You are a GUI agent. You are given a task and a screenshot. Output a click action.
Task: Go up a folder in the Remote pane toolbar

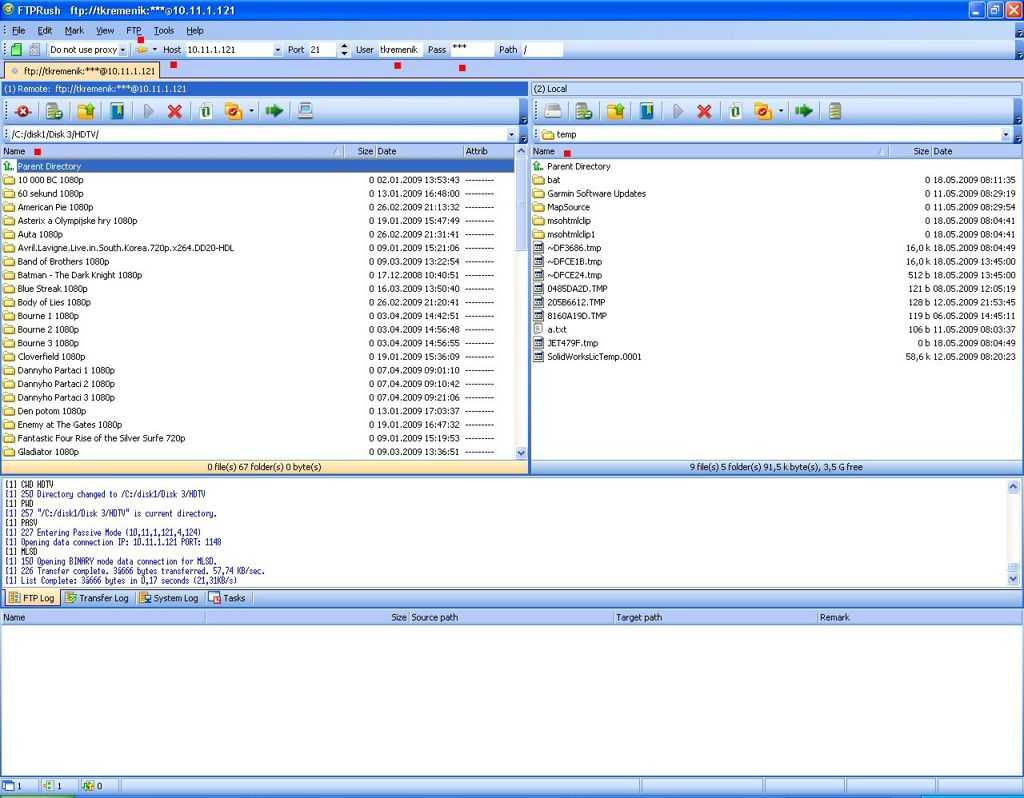click(86, 112)
